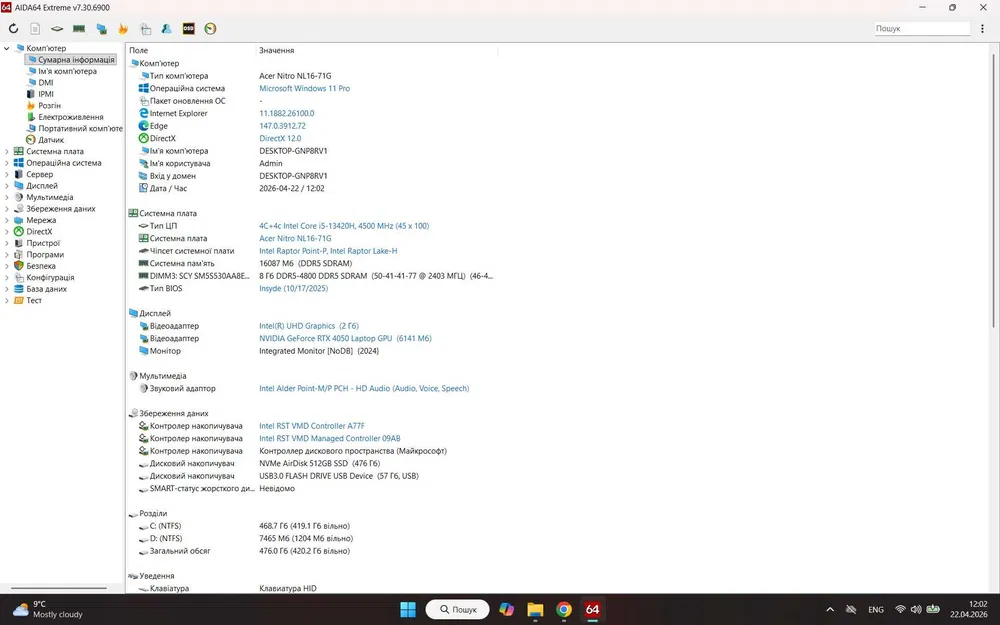Select Датчик tree item
The image size is (1000, 625).
click(50, 140)
